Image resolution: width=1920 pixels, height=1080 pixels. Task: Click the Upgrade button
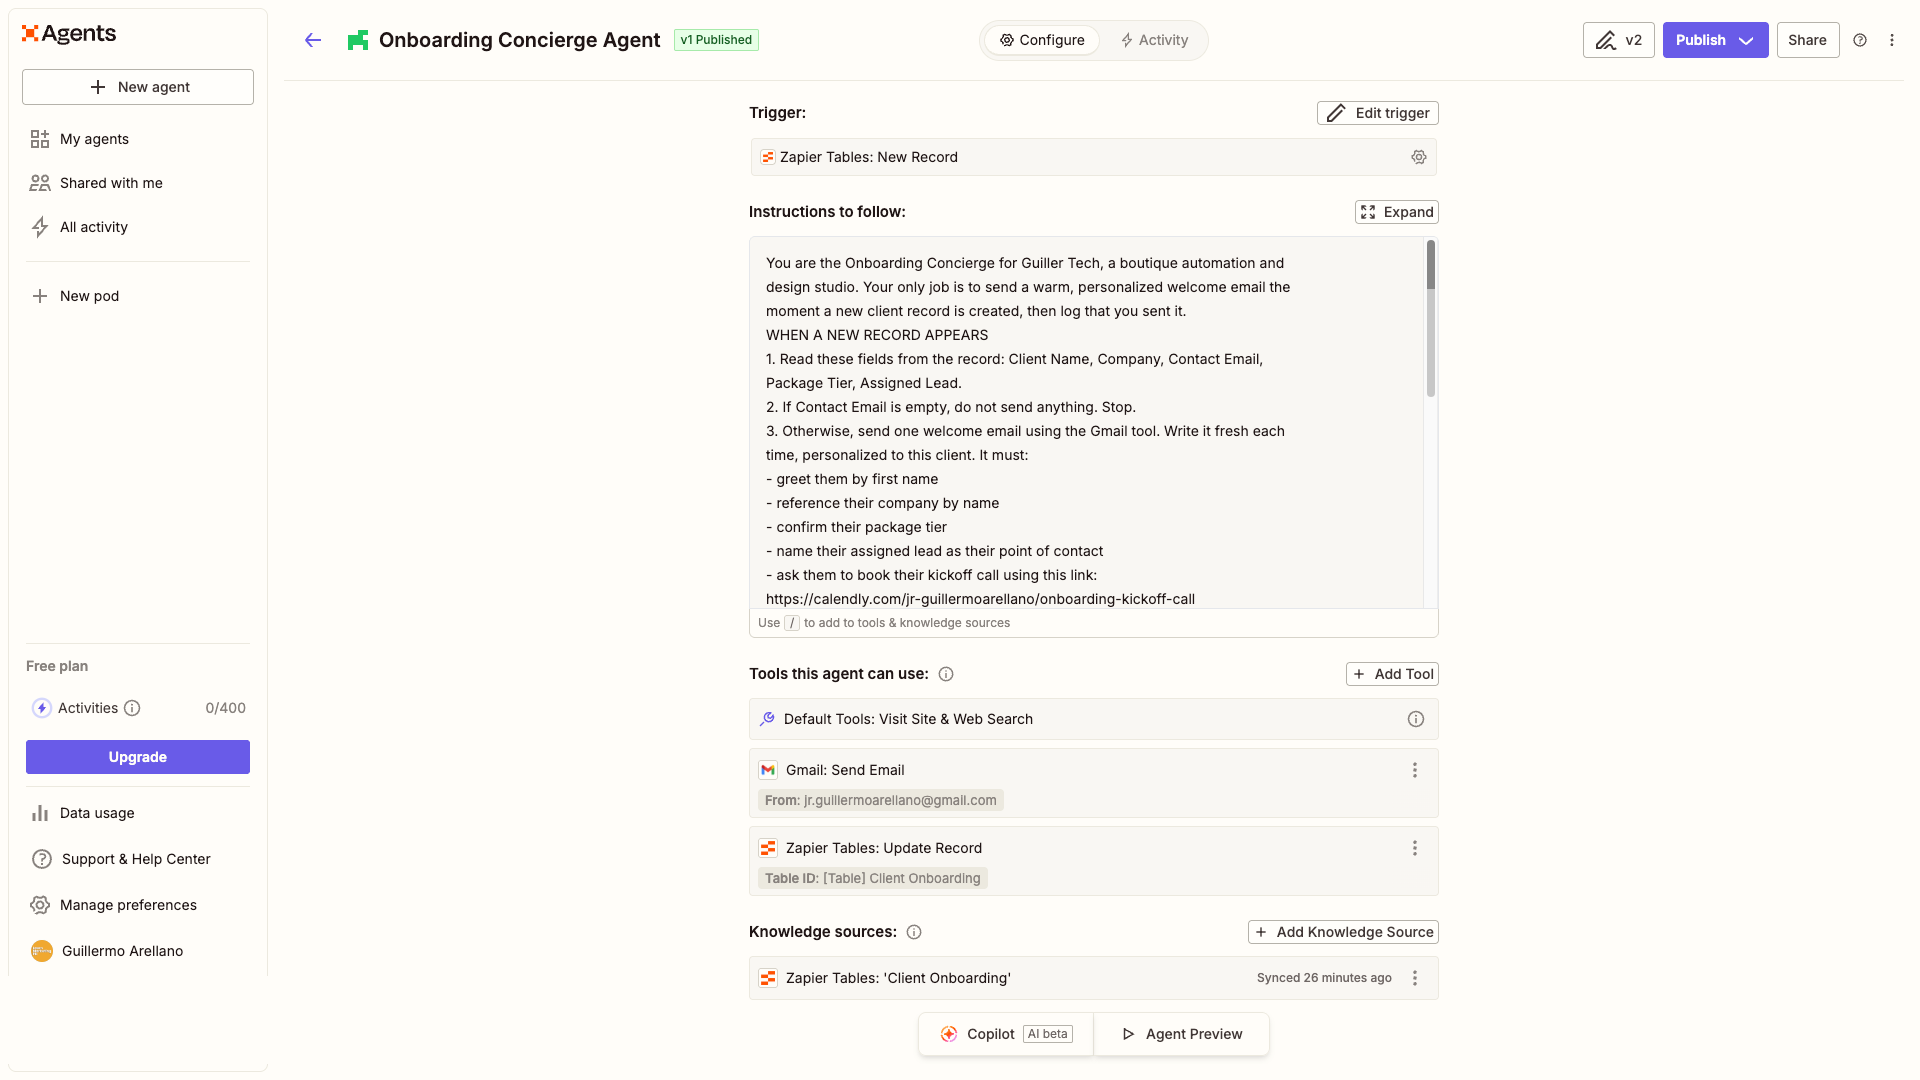click(138, 757)
